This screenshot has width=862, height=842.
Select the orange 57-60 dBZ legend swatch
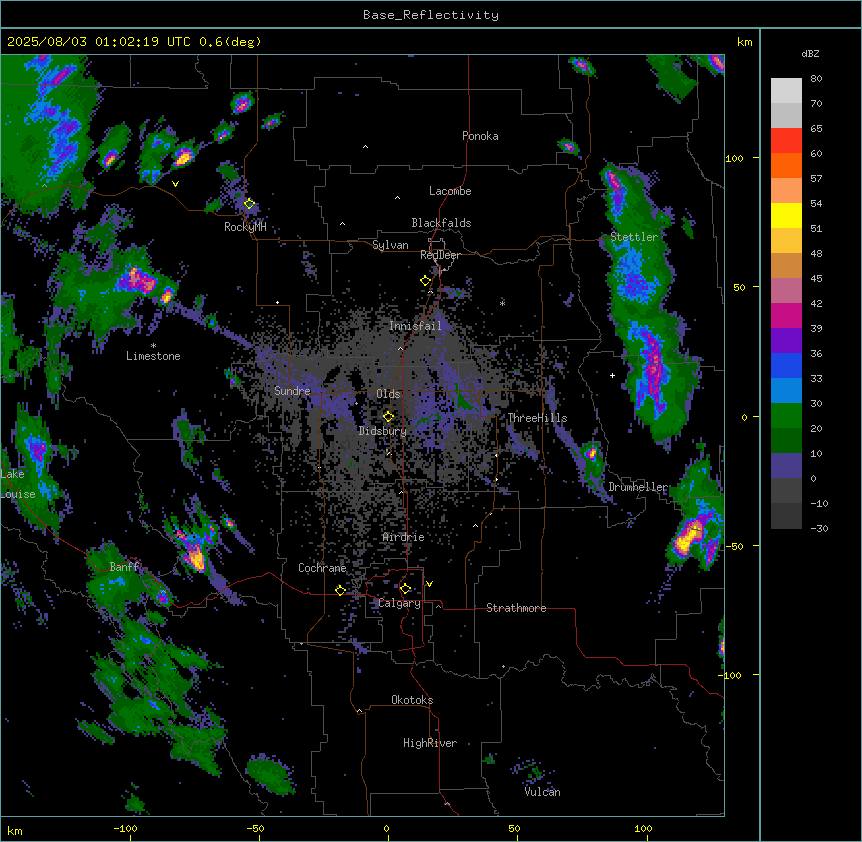point(786,166)
